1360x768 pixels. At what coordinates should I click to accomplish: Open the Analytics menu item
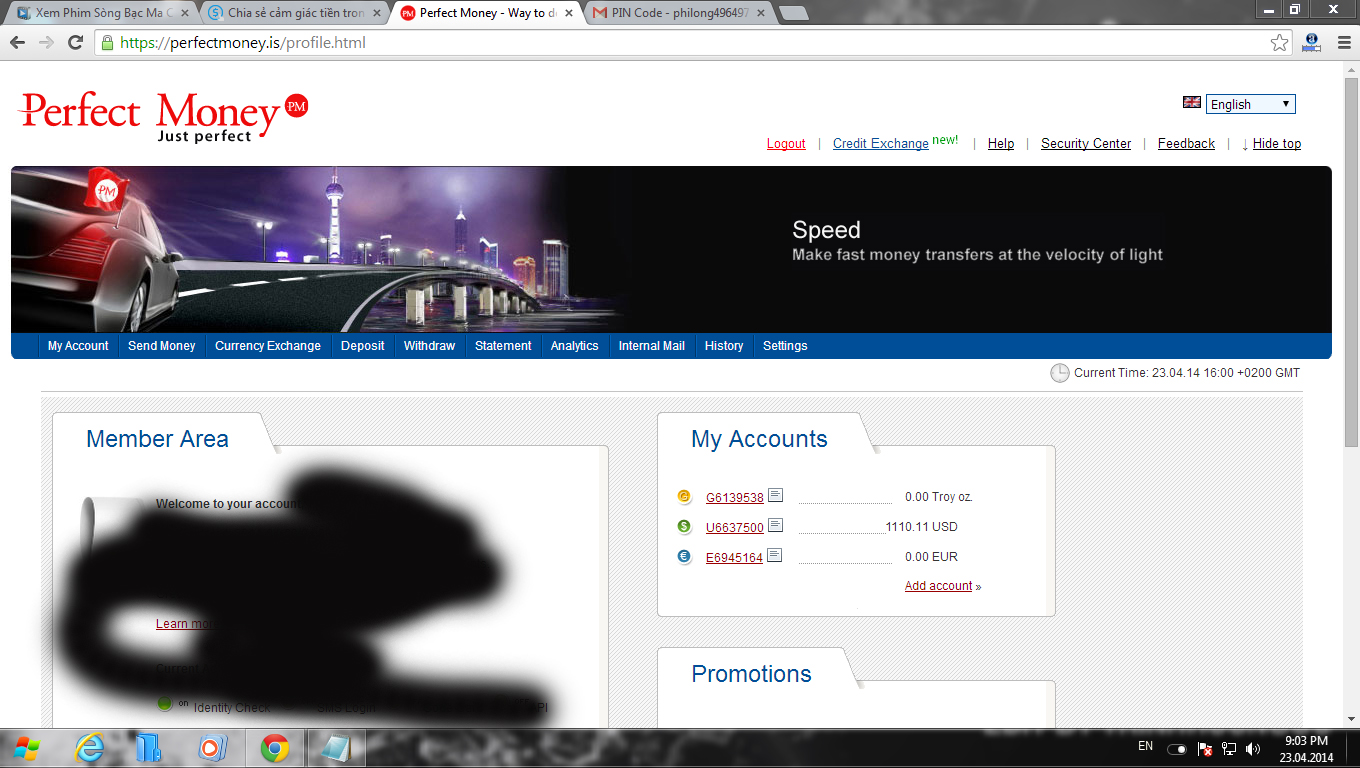click(x=575, y=346)
